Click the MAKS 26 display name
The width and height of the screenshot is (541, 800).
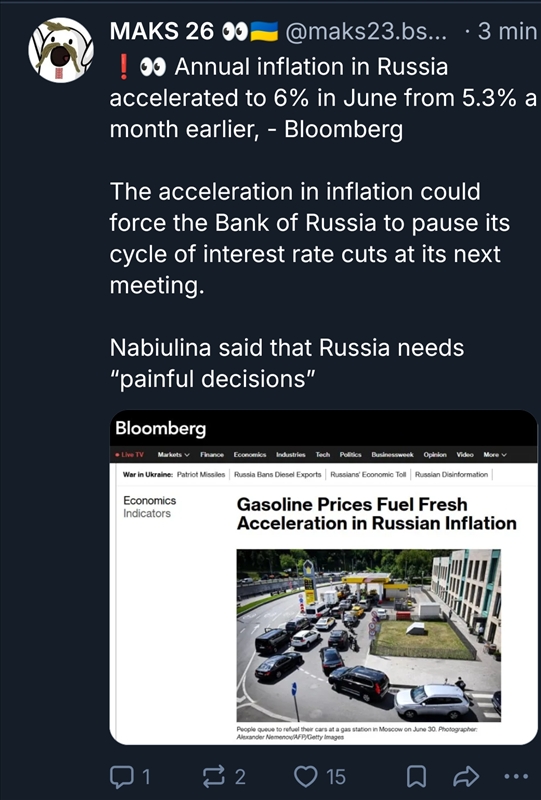click(x=162, y=32)
